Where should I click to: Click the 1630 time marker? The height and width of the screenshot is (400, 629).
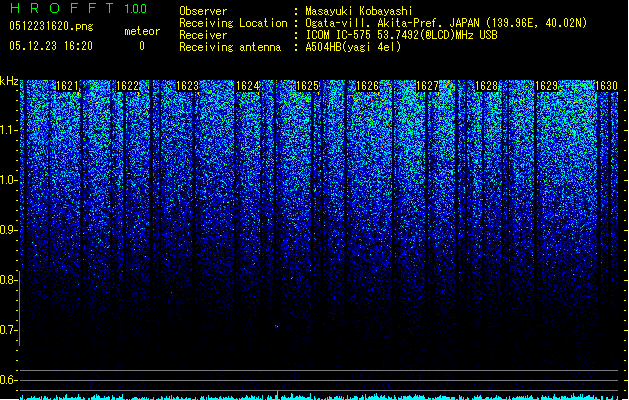pos(606,86)
